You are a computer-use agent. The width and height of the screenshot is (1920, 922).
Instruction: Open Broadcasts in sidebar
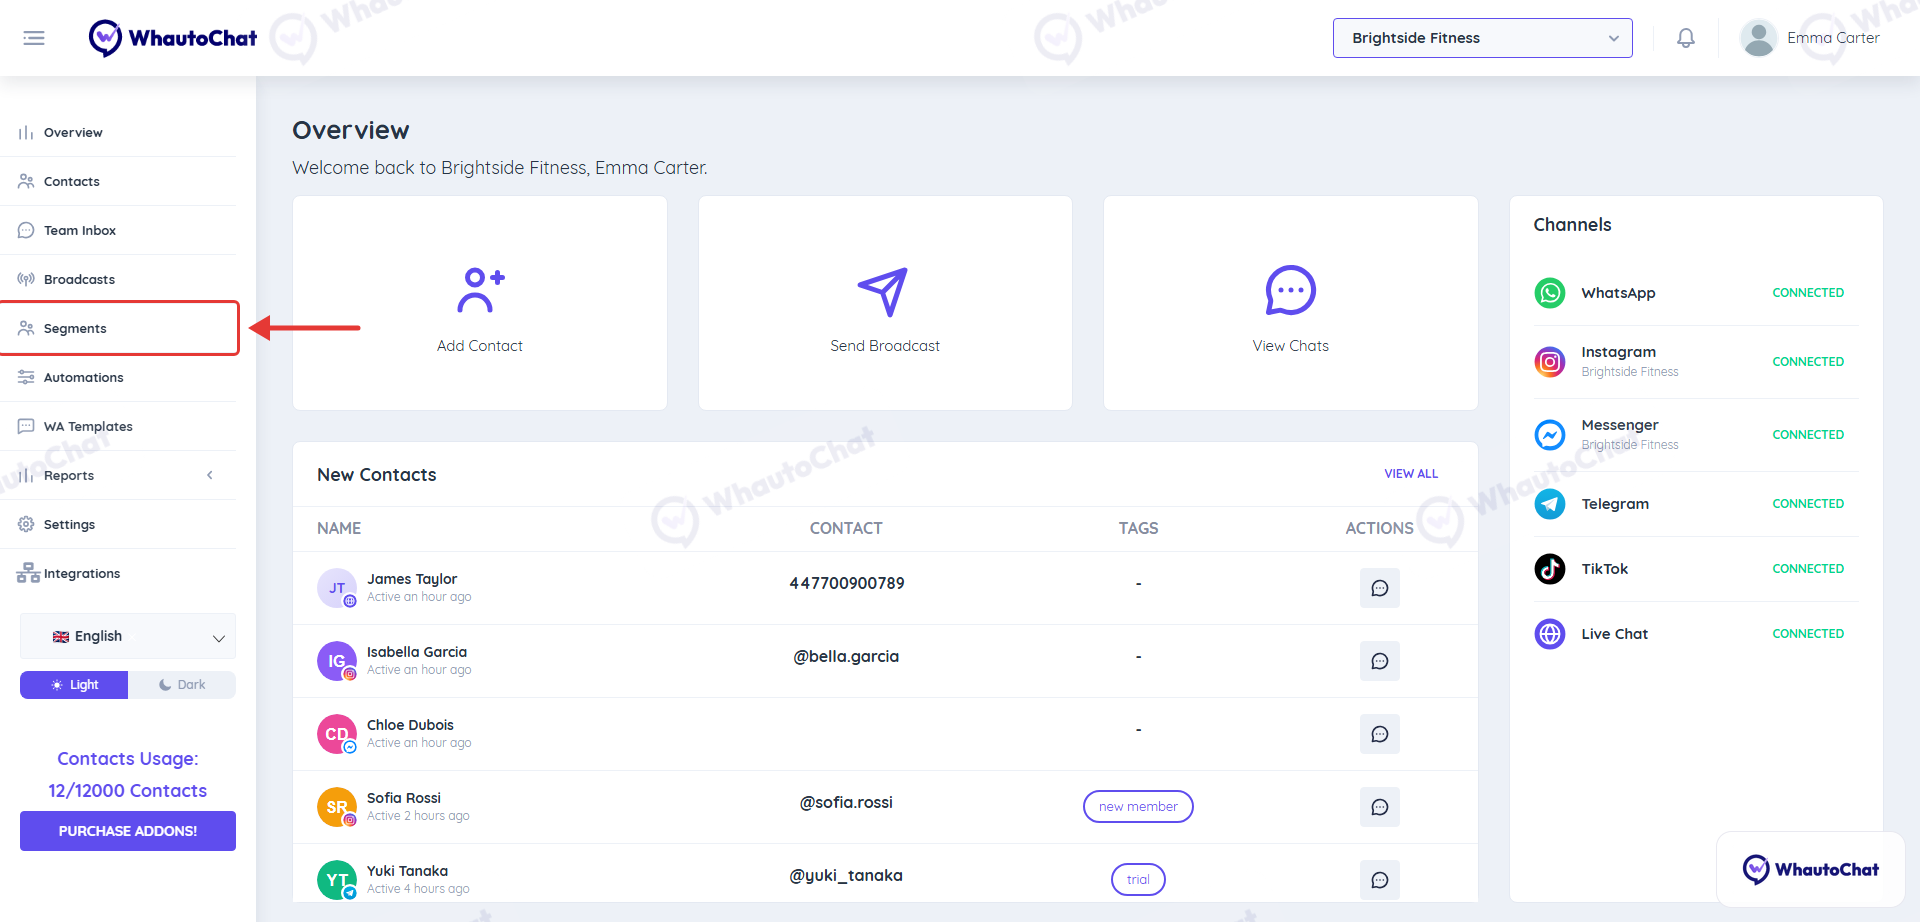(118, 279)
